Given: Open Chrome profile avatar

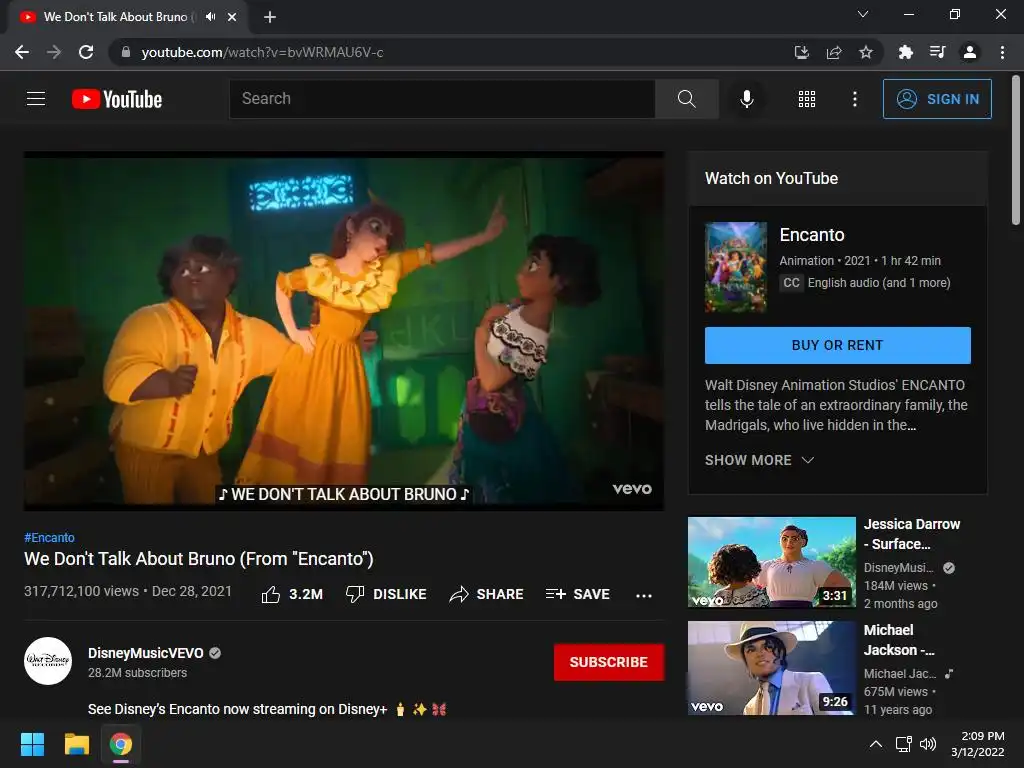Looking at the screenshot, I should point(970,52).
